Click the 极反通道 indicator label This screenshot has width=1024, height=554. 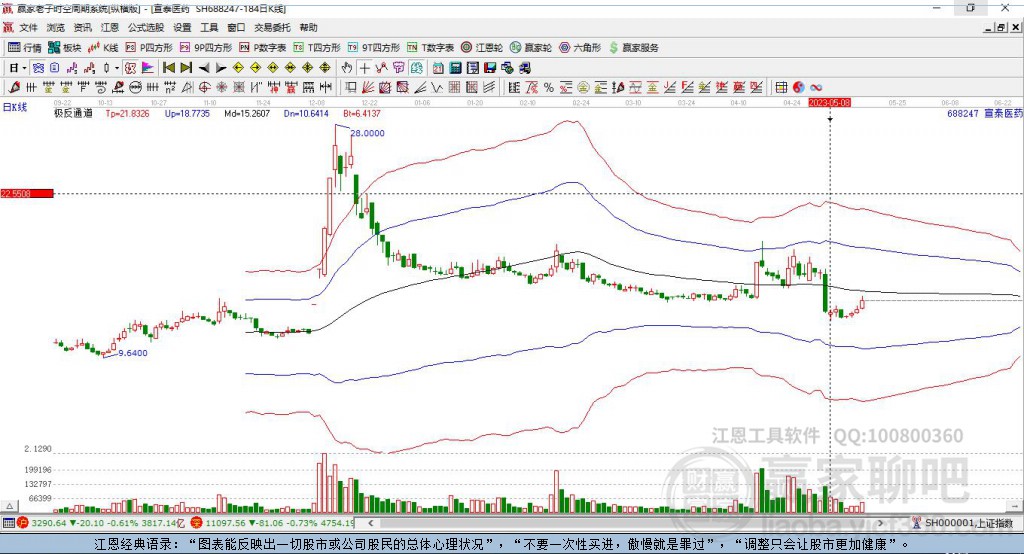[x=73, y=114]
